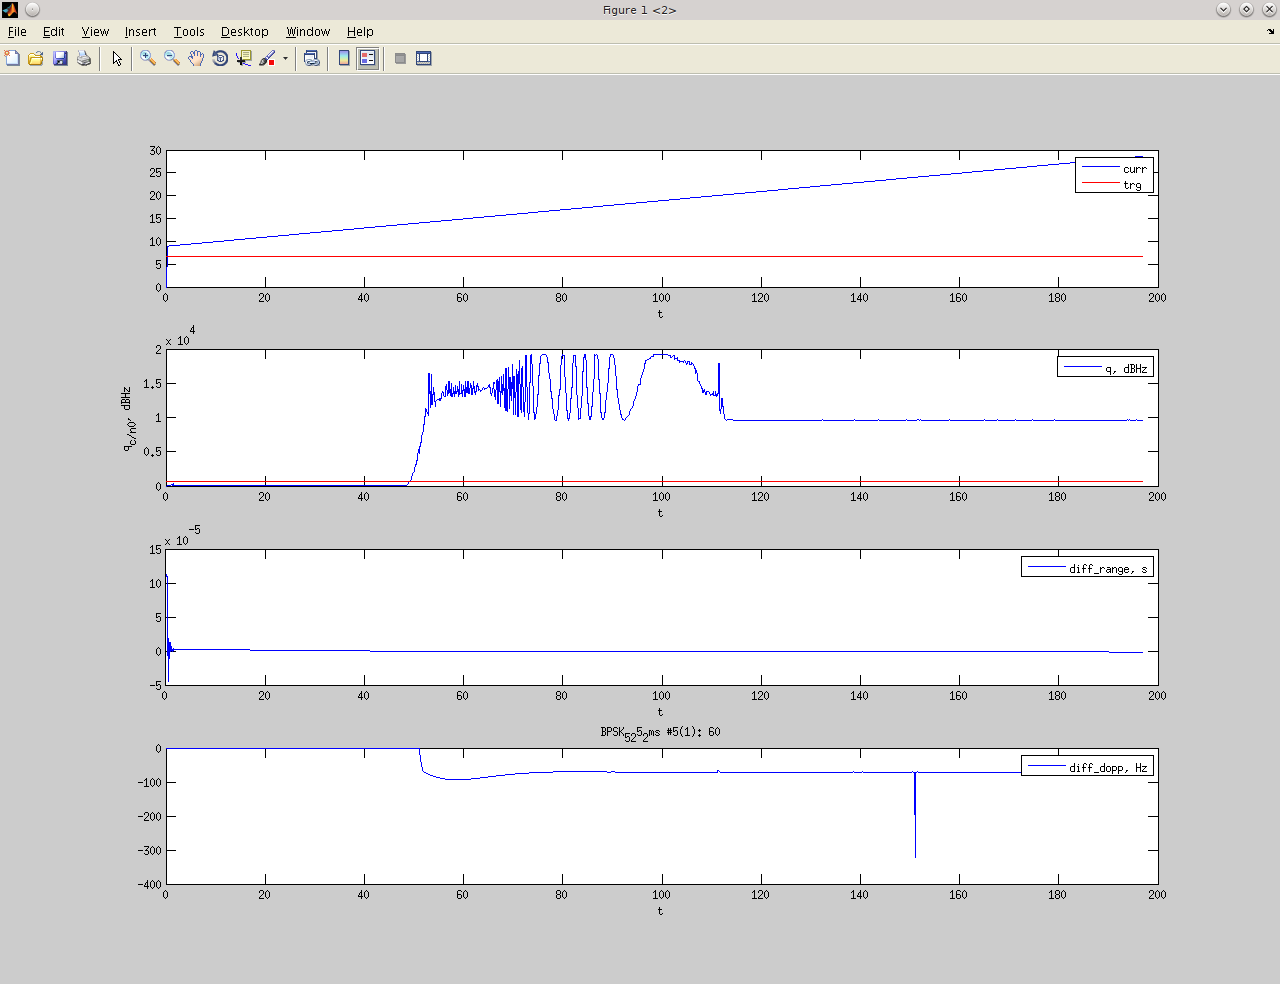Viewport: 1280px width, 984px height.
Task: Activate the Pan hand tool
Action: 196,59
